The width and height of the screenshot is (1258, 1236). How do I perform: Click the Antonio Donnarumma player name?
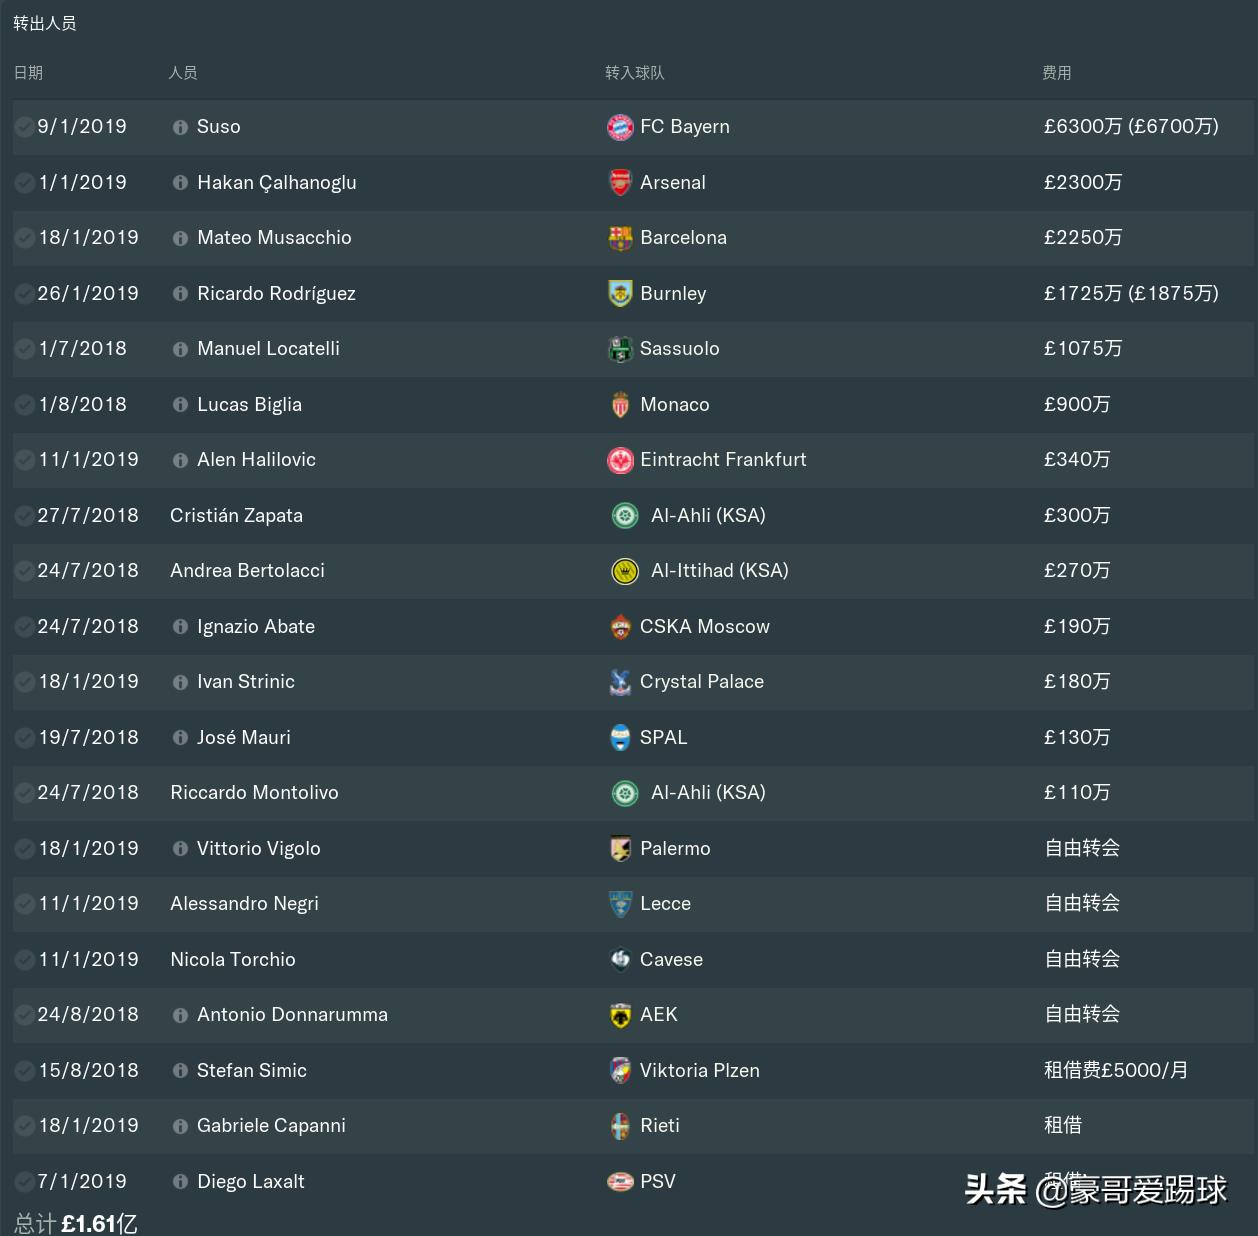(292, 1014)
